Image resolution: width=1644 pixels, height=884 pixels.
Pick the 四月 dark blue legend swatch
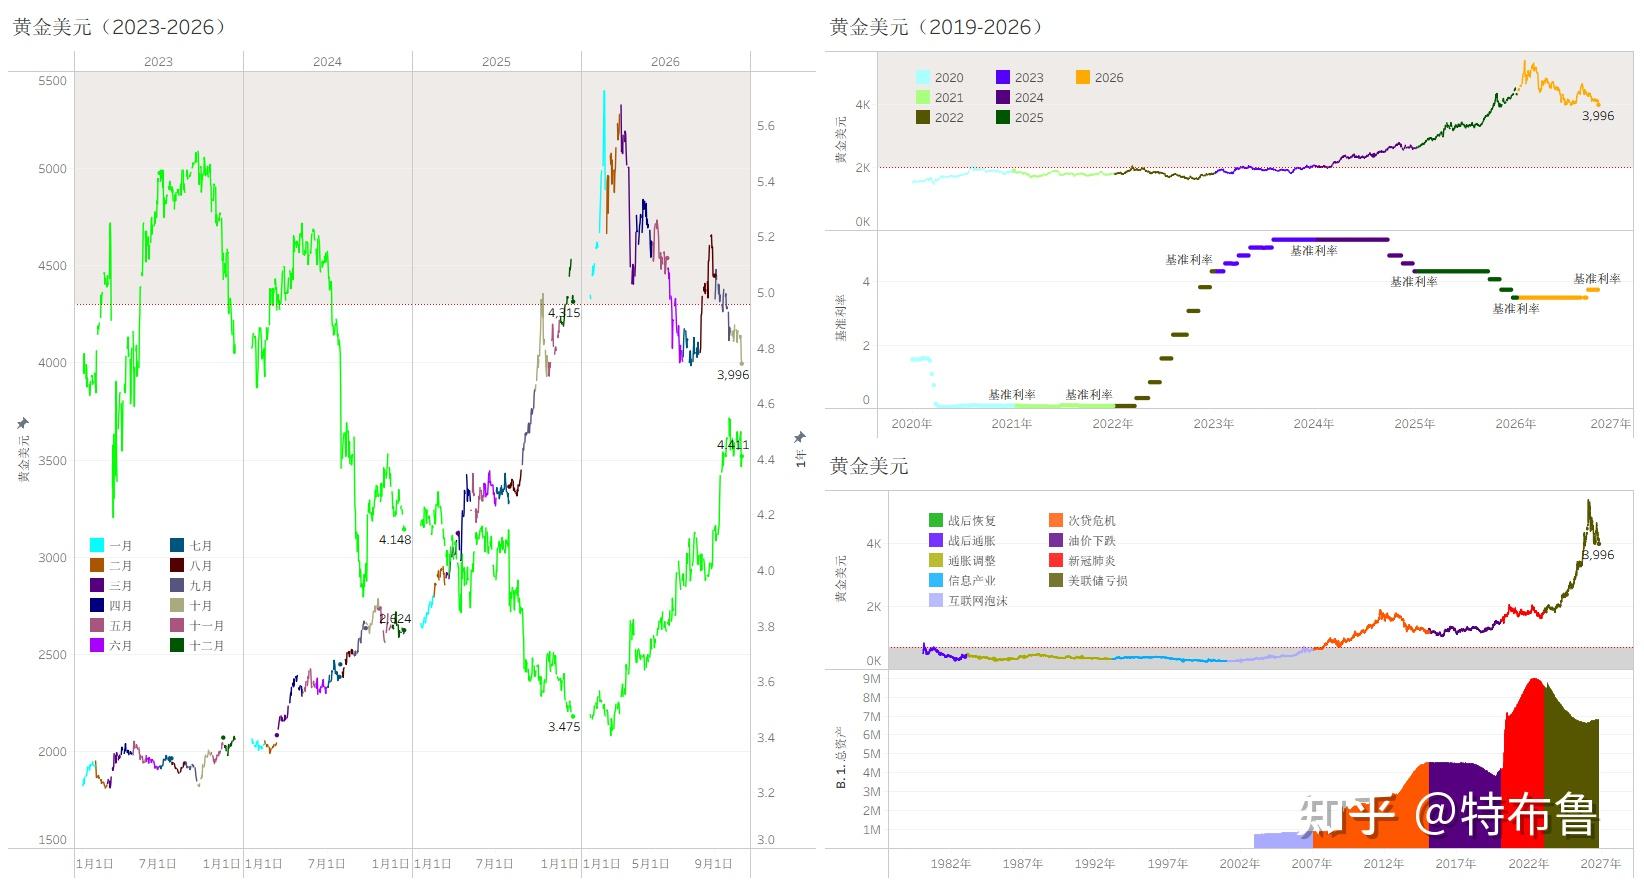pyautogui.click(x=97, y=606)
